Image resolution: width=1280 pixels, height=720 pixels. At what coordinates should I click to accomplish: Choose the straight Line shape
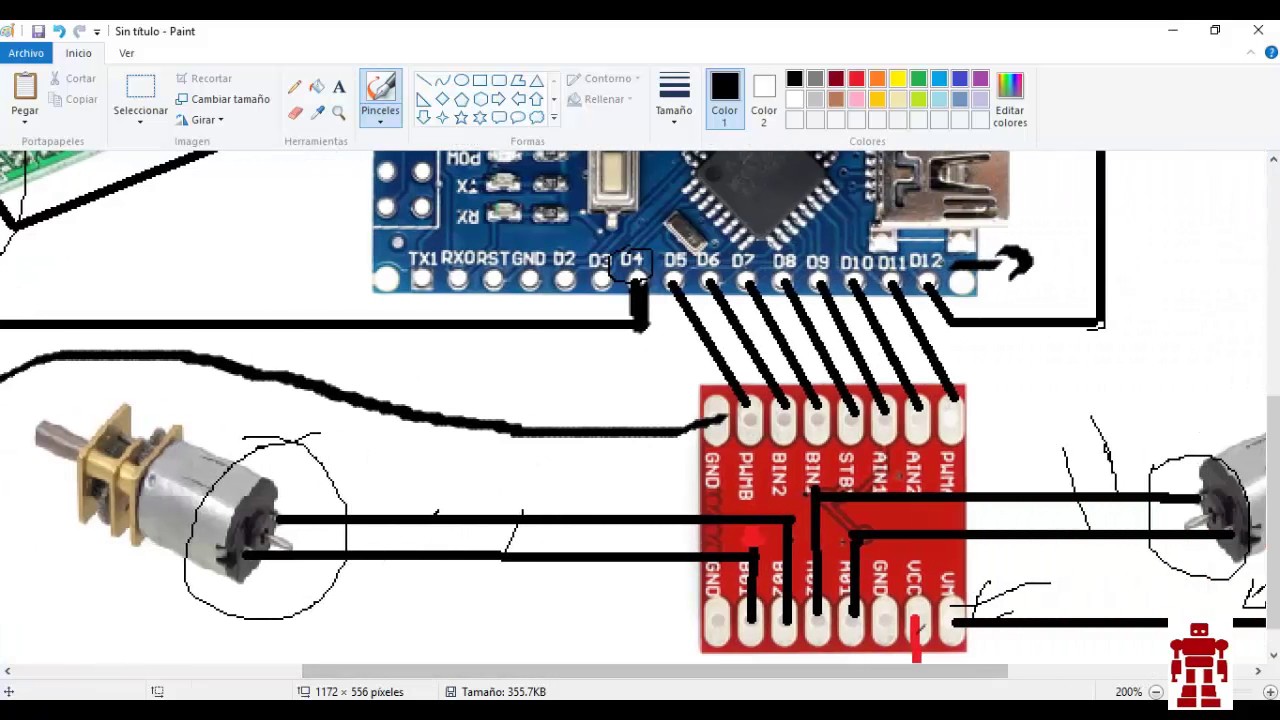pos(423,80)
